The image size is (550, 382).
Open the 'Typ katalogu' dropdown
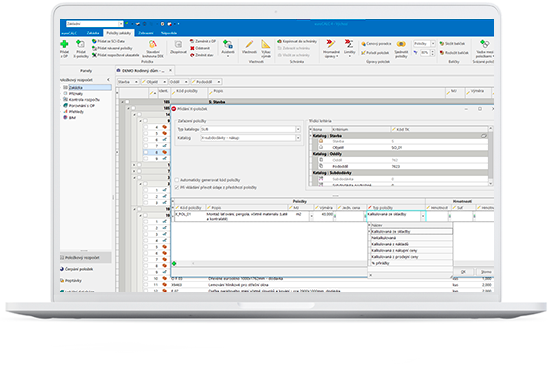pos(298,129)
